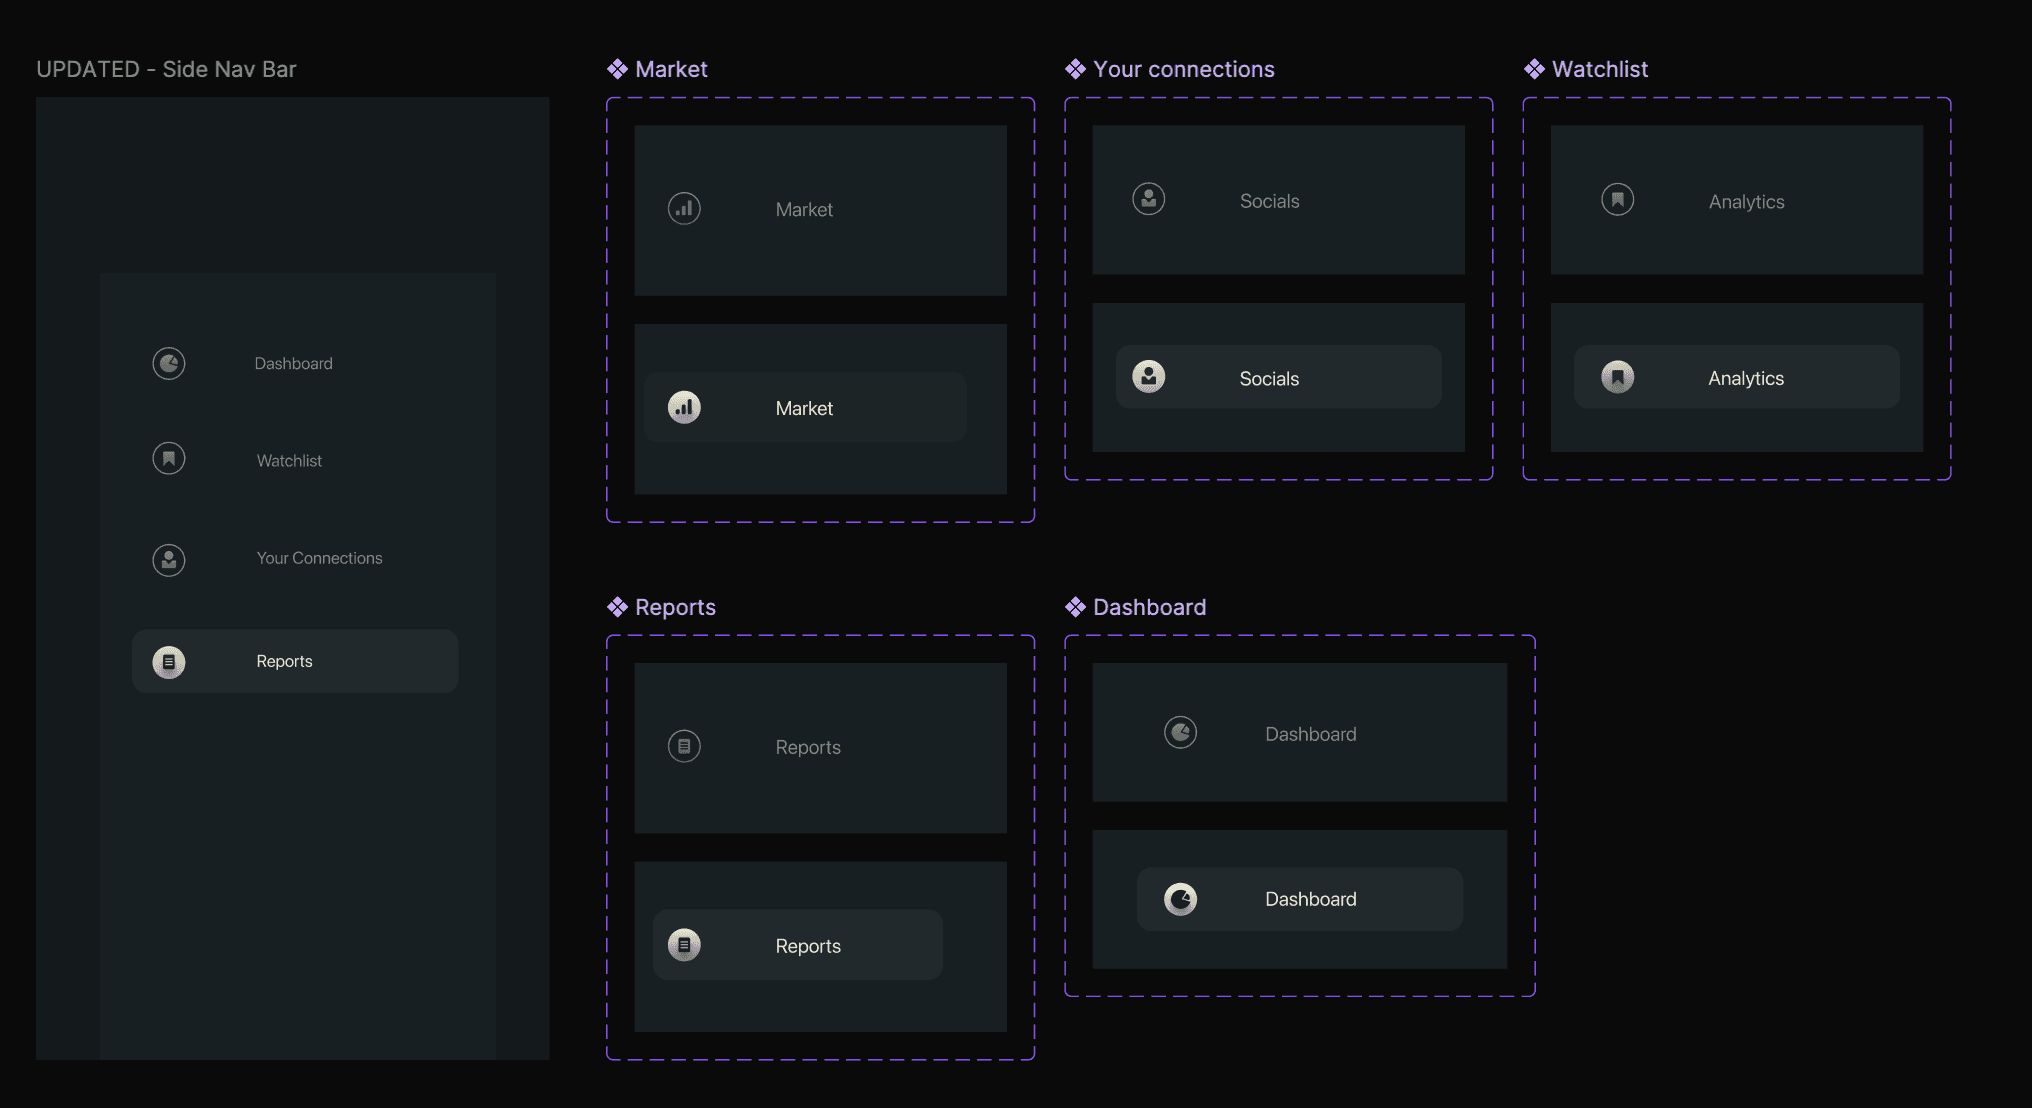Select the UPDATED - Side Nav Bar frame label
Image resolution: width=2032 pixels, height=1108 pixels.
[166, 69]
